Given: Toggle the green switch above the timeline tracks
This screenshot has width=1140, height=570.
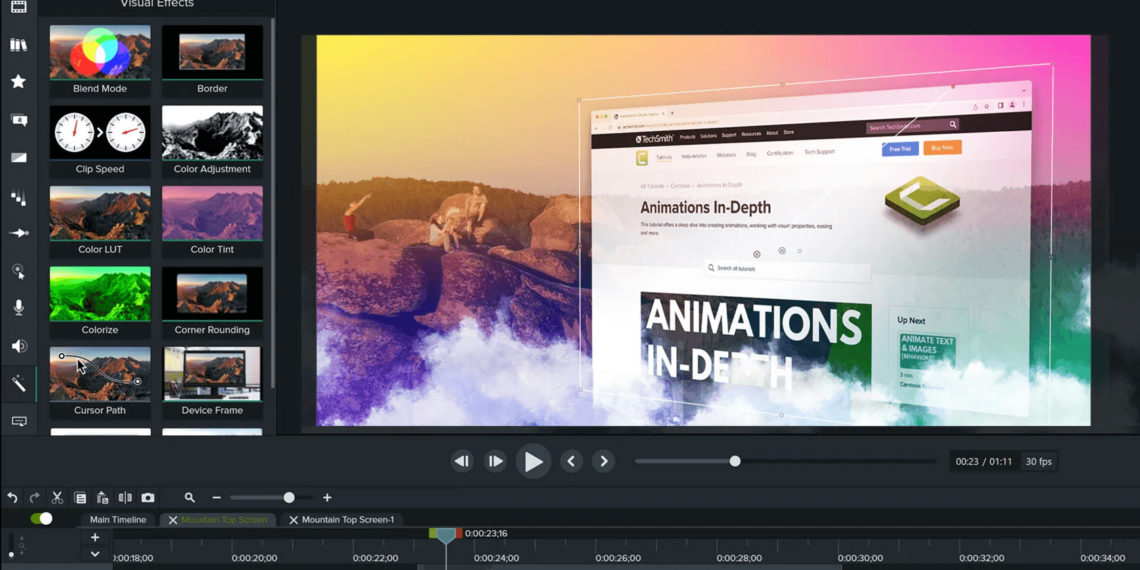Looking at the screenshot, I should click(x=41, y=518).
